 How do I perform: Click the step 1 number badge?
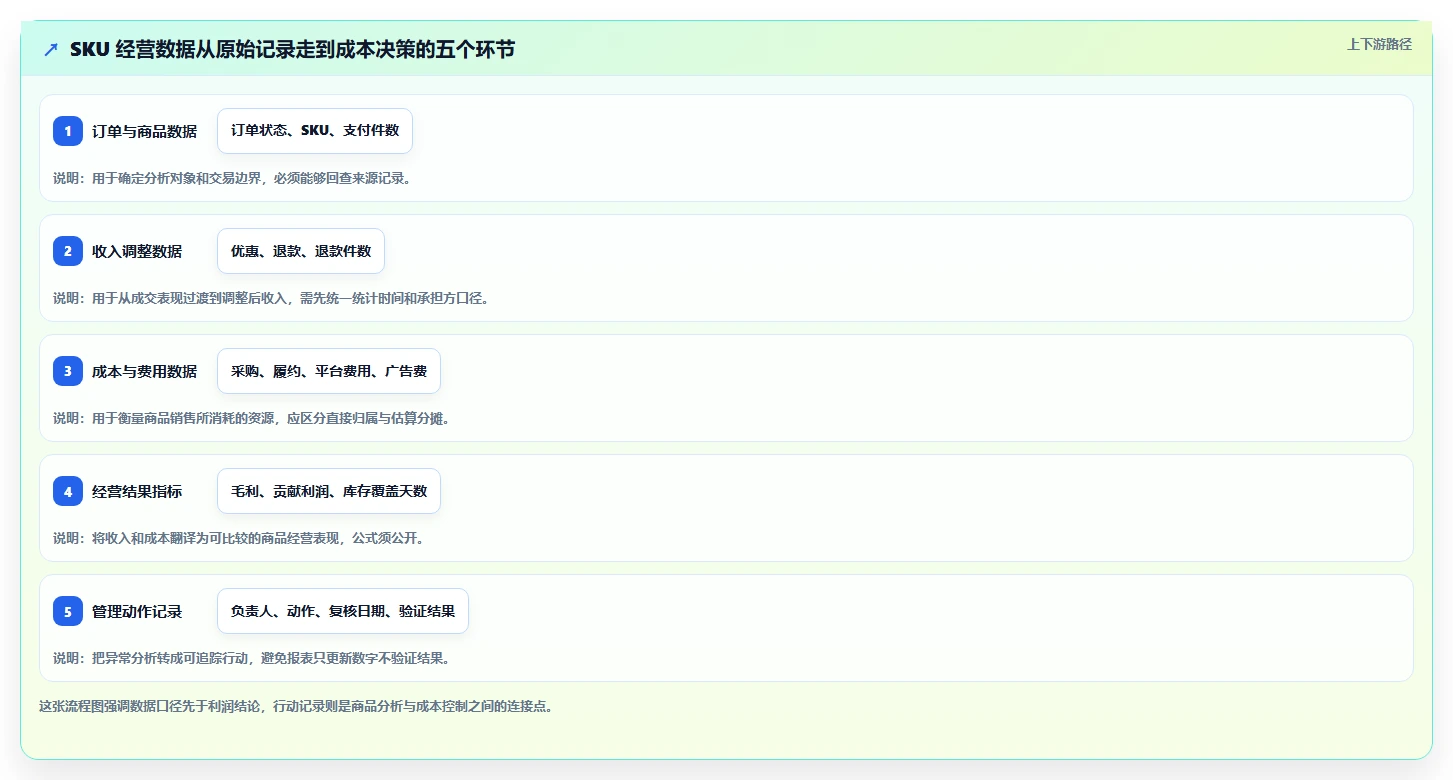68,131
